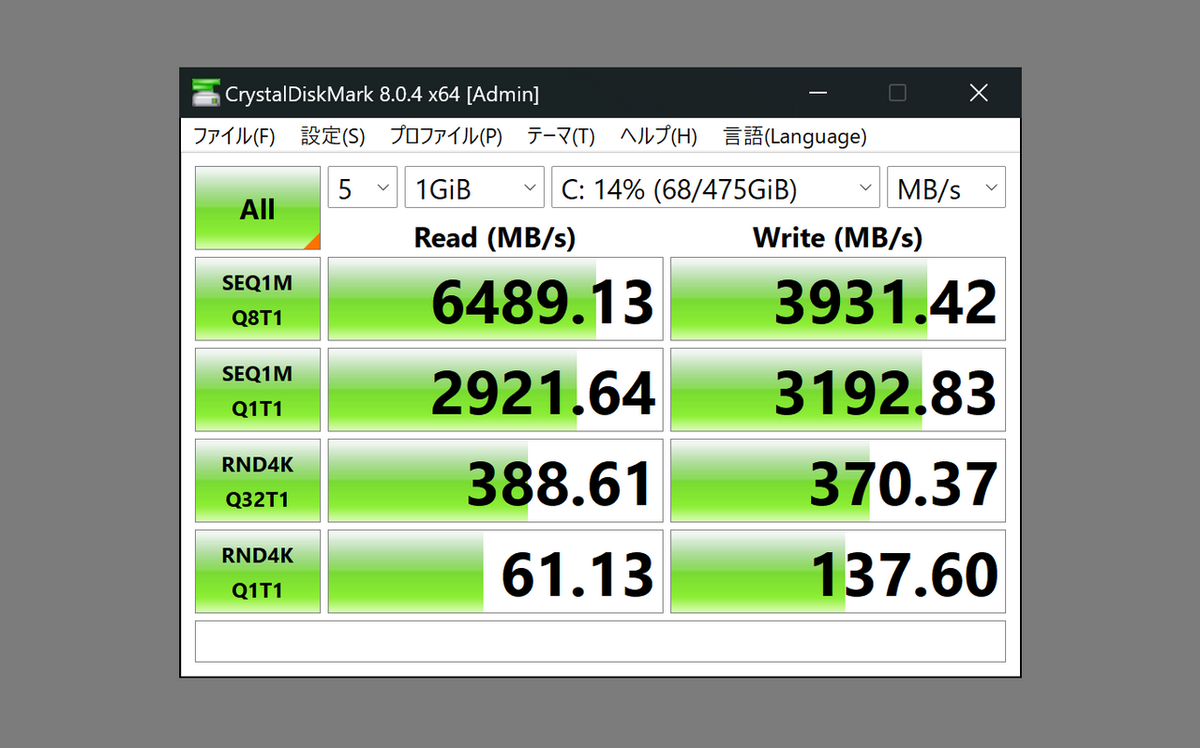Open the プロファイル(P) menu
The image size is (1200, 748).
446,136
